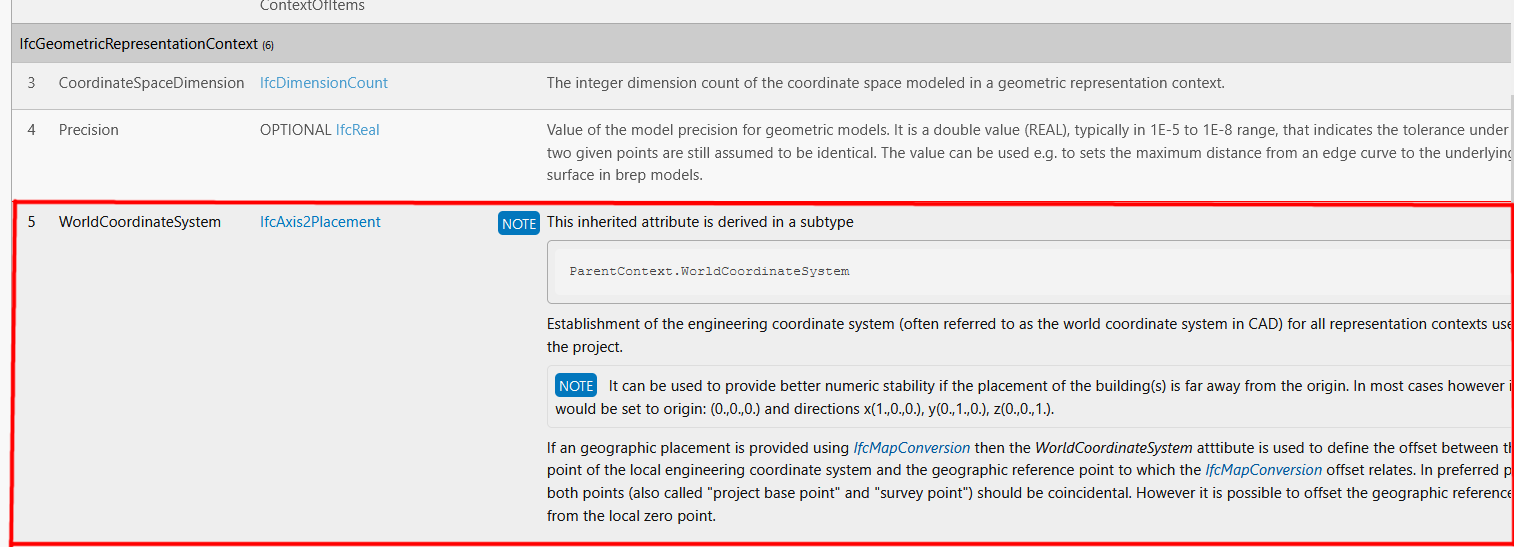Open the IfcAxis2Placement type link
This screenshot has width=1514, height=547.
pos(320,222)
